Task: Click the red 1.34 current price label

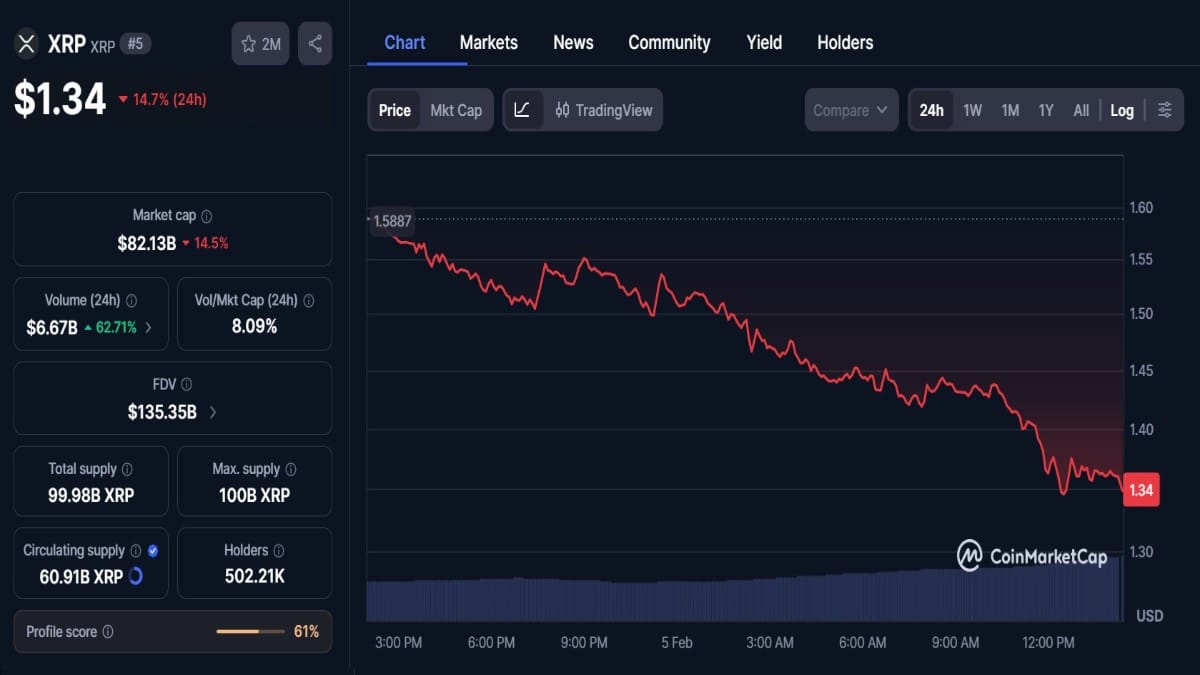Action: pos(1141,490)
